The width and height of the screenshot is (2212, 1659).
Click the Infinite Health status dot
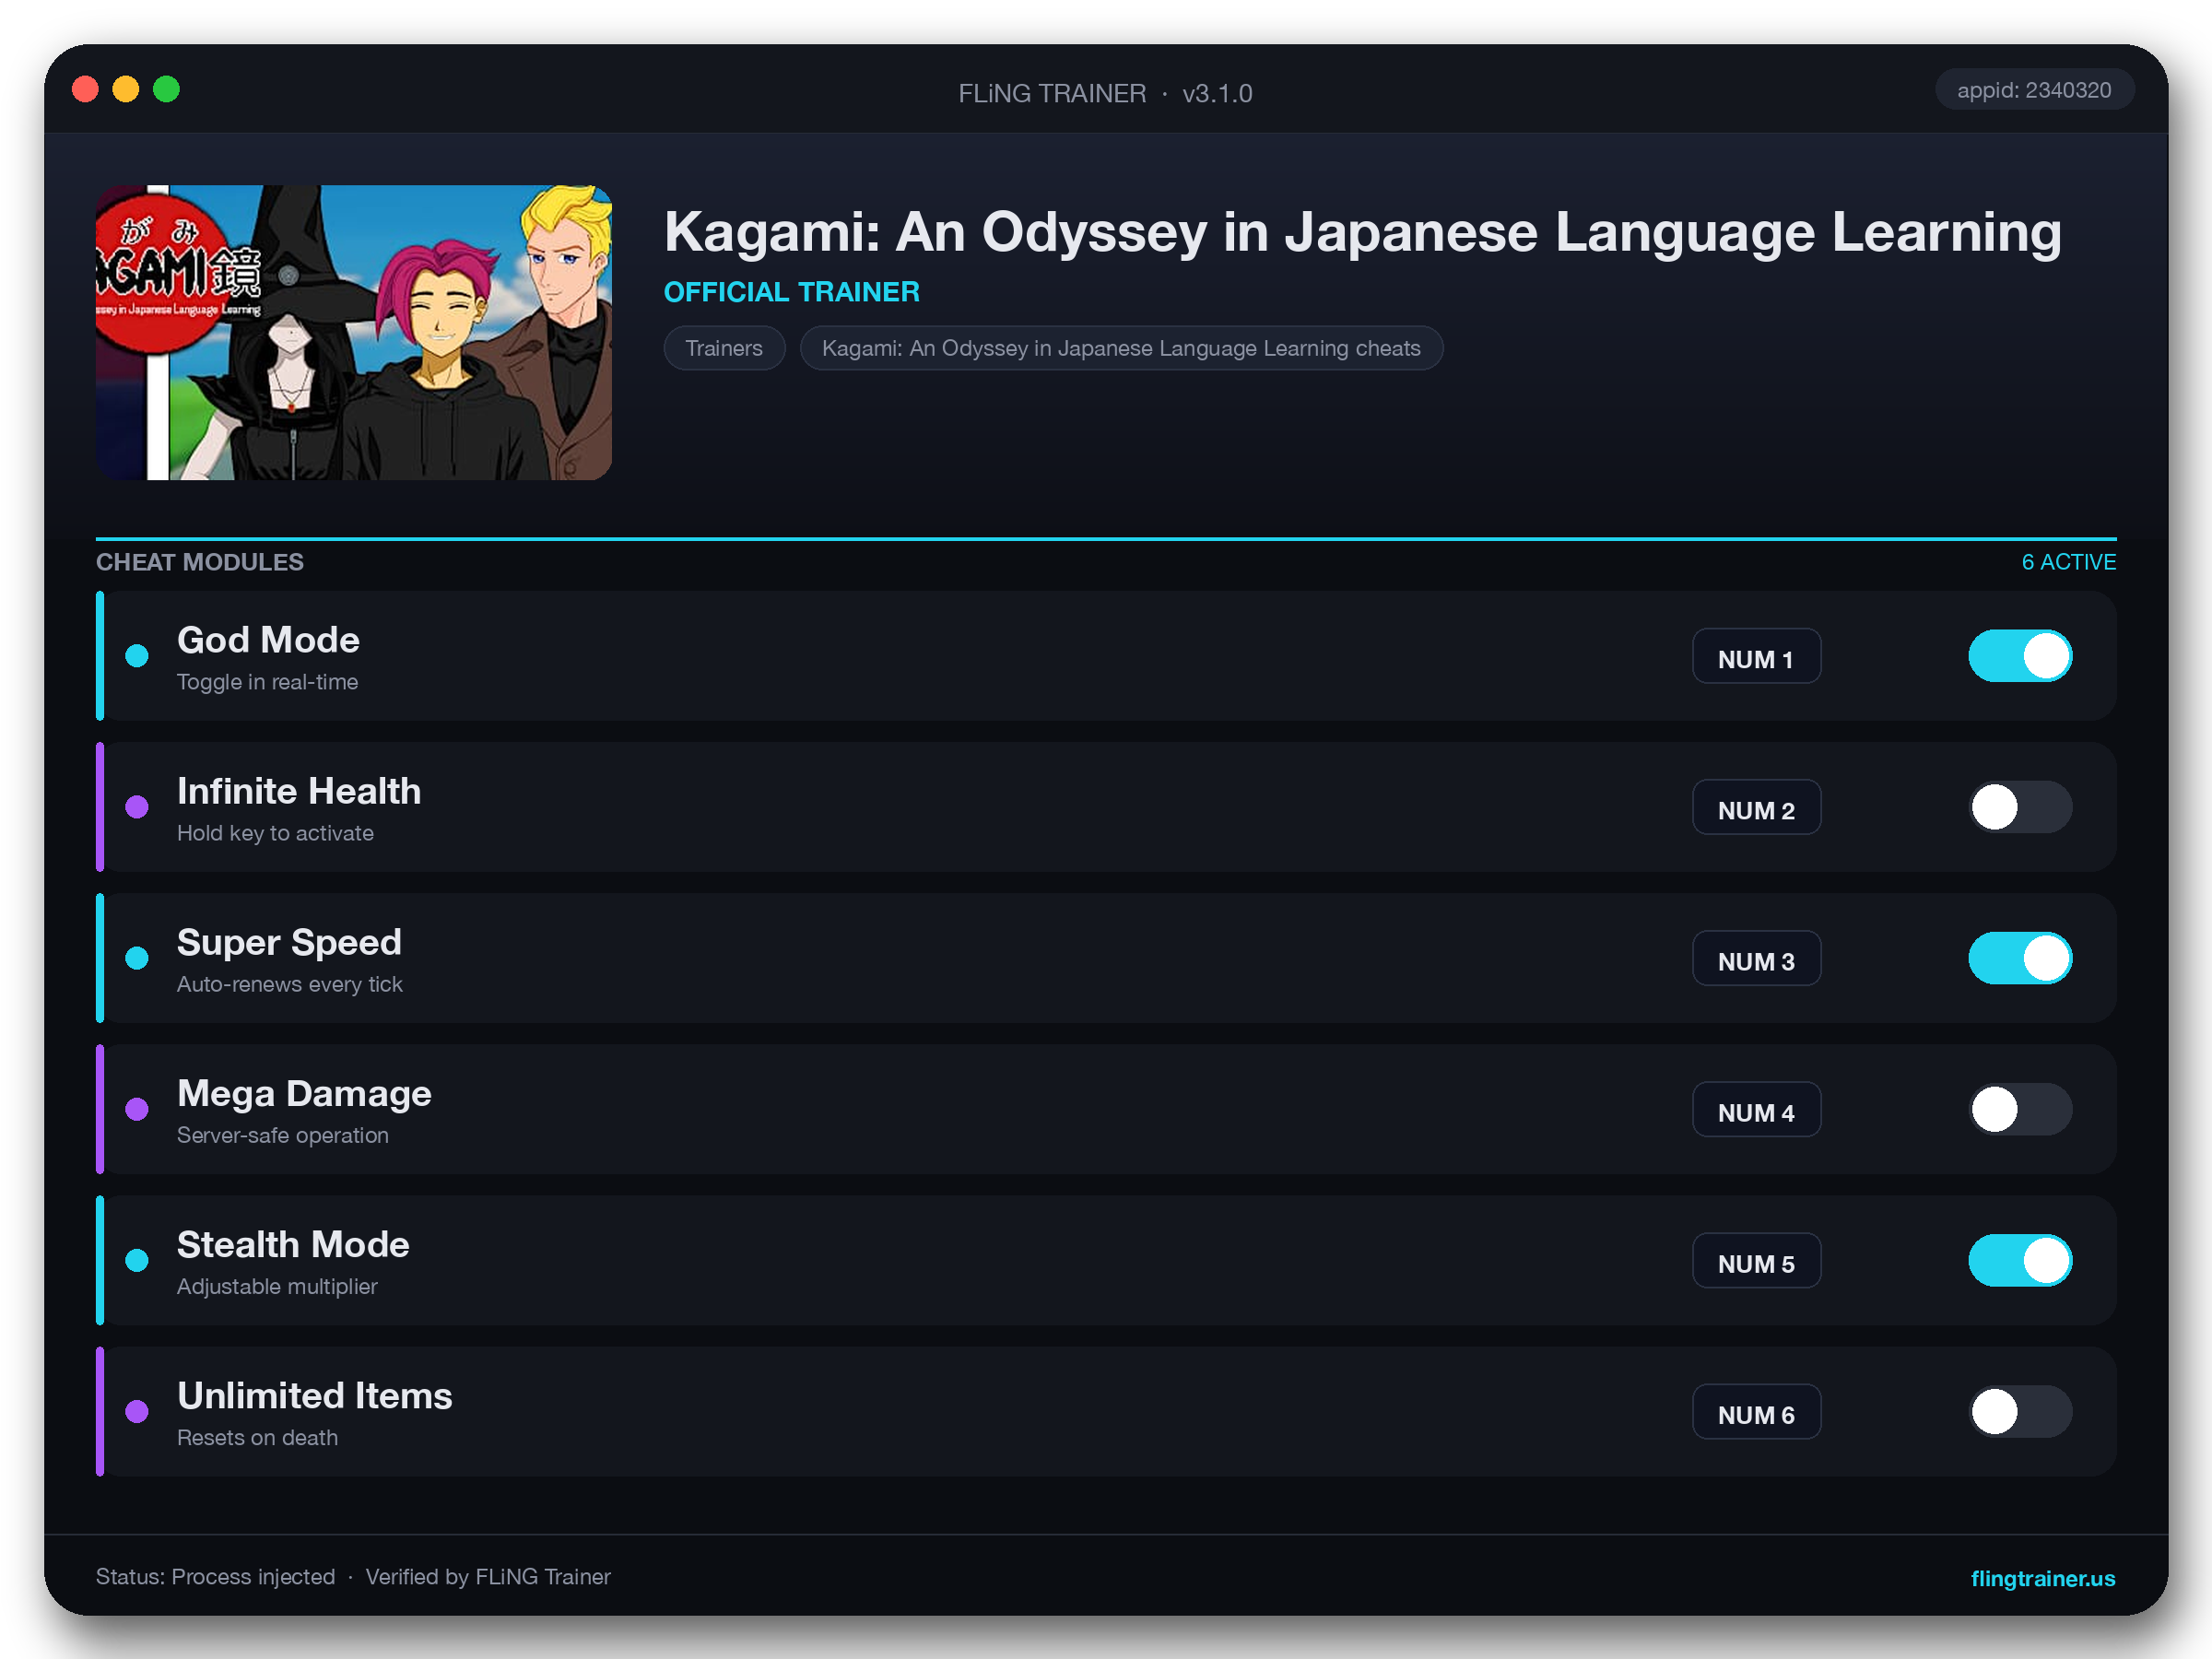[137, 807]
